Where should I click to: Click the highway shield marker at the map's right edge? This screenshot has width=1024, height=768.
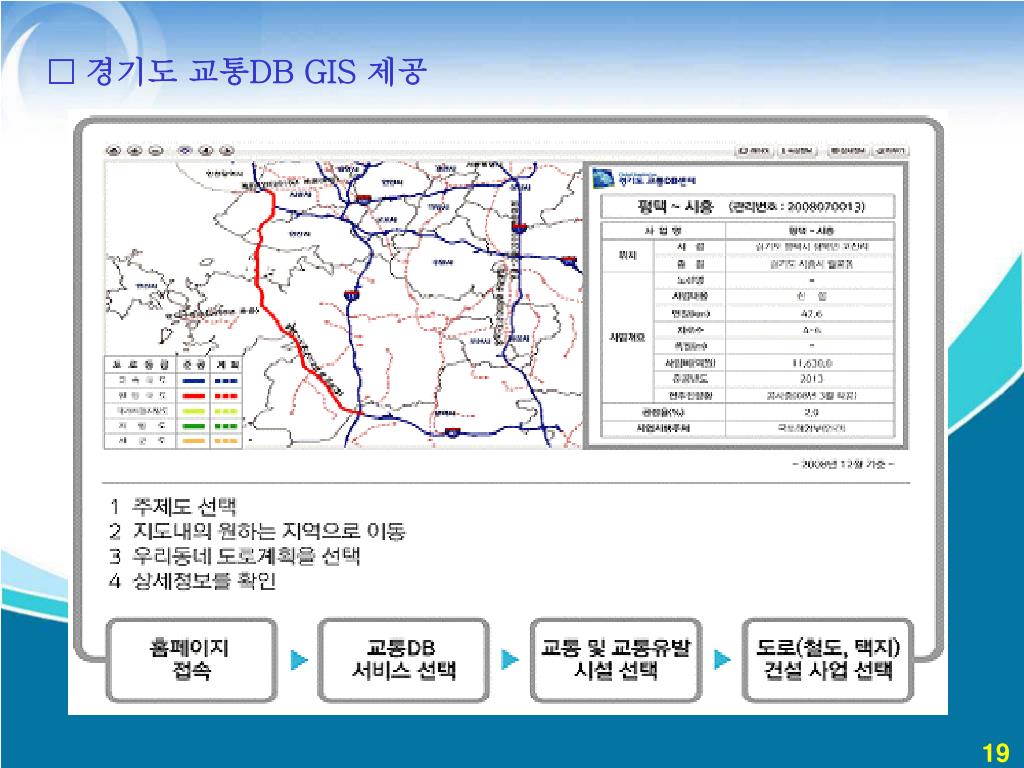click(x=569, y=261)
